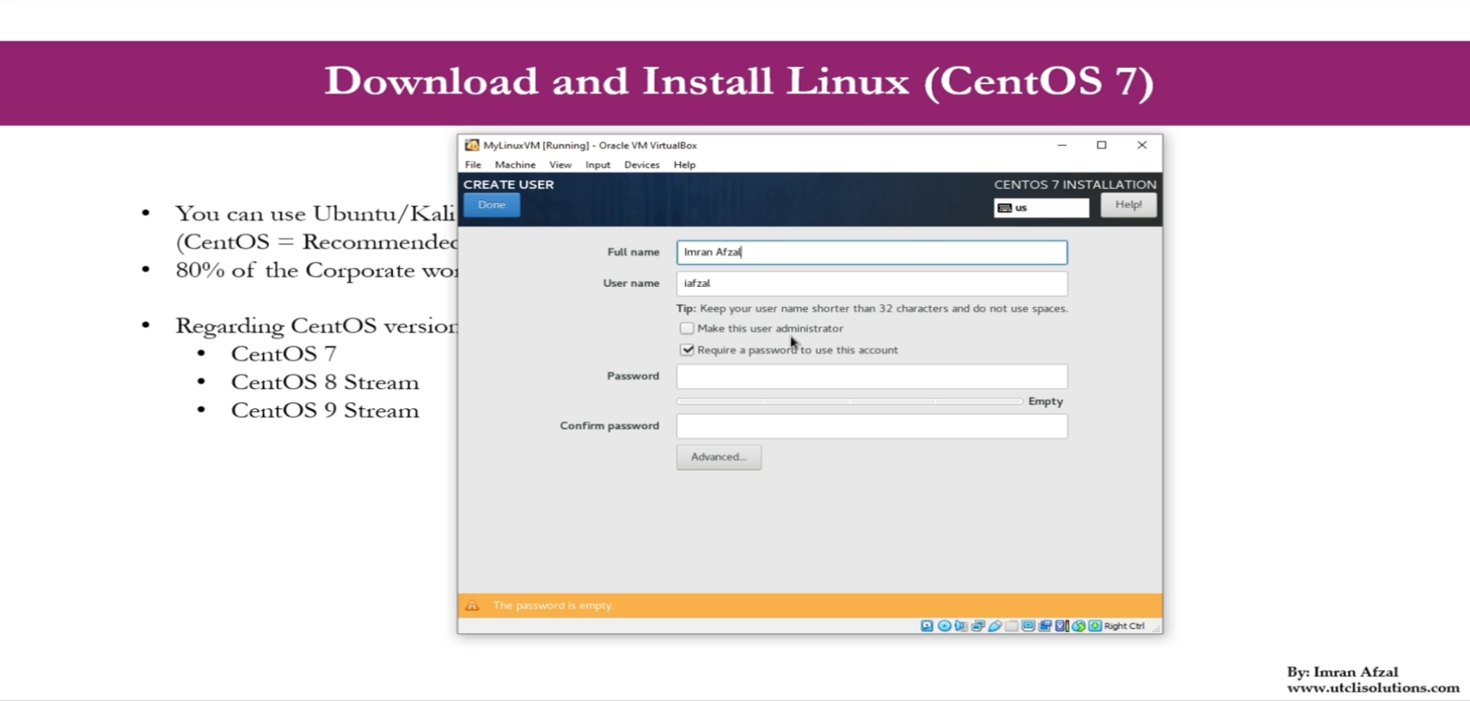Click the hard disk activity icon in status bar
Screen dimensions: 1470x701
[927, 626]
